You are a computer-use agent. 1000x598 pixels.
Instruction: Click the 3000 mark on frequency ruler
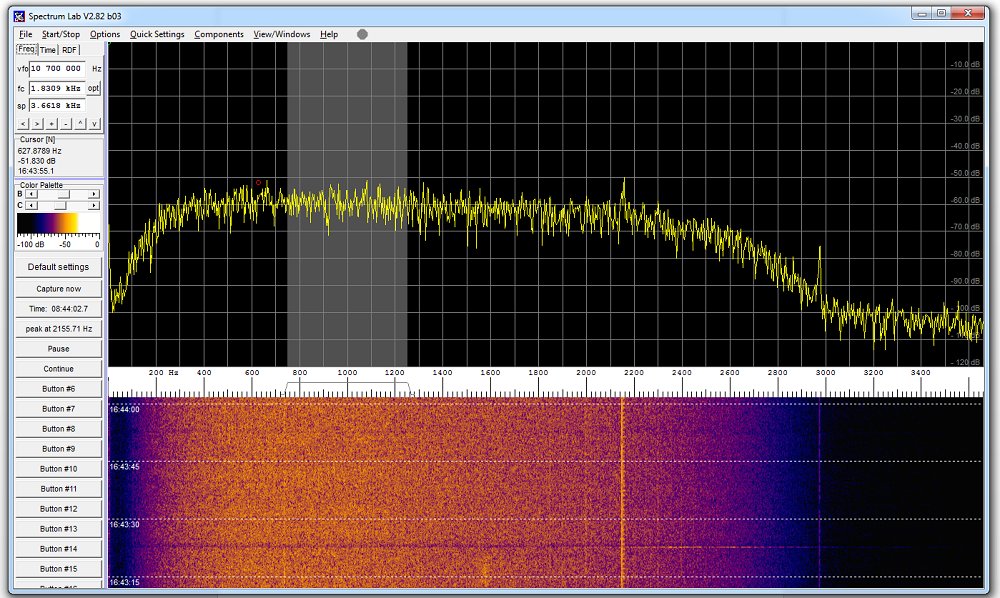825,372
